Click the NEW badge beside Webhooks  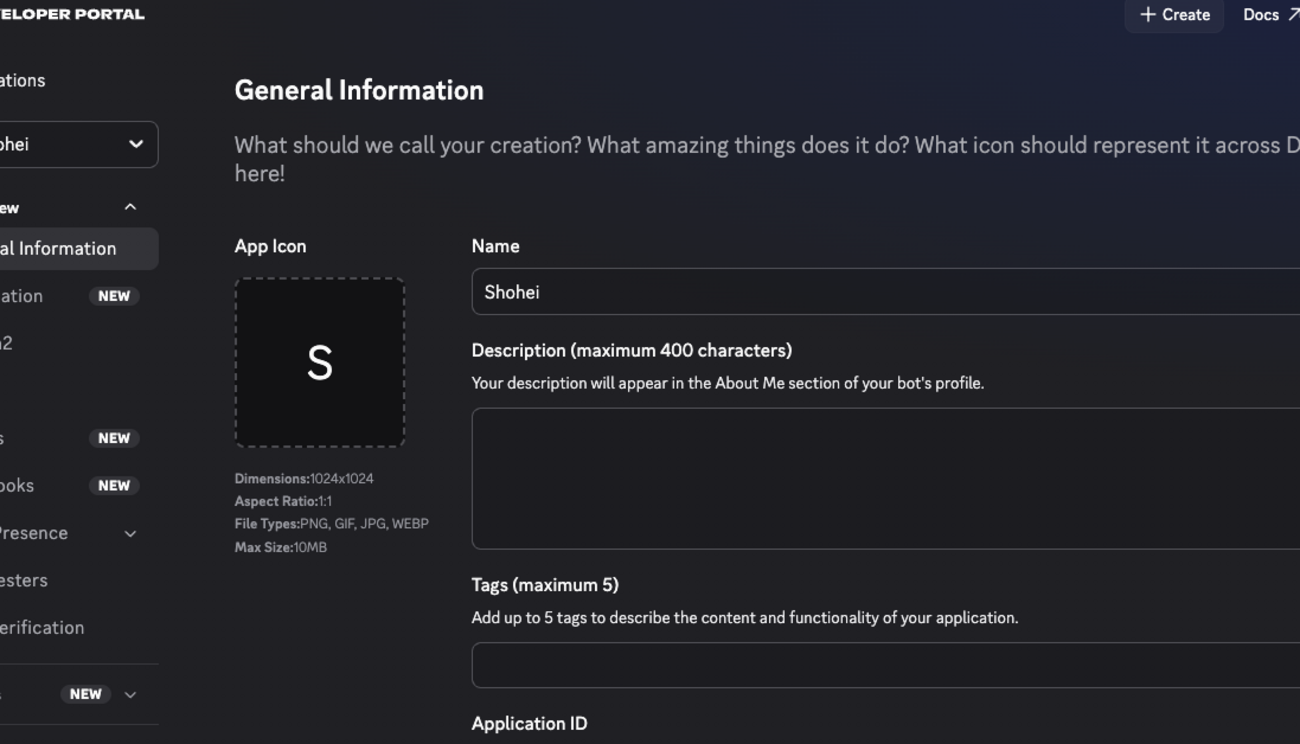point(114,486)
